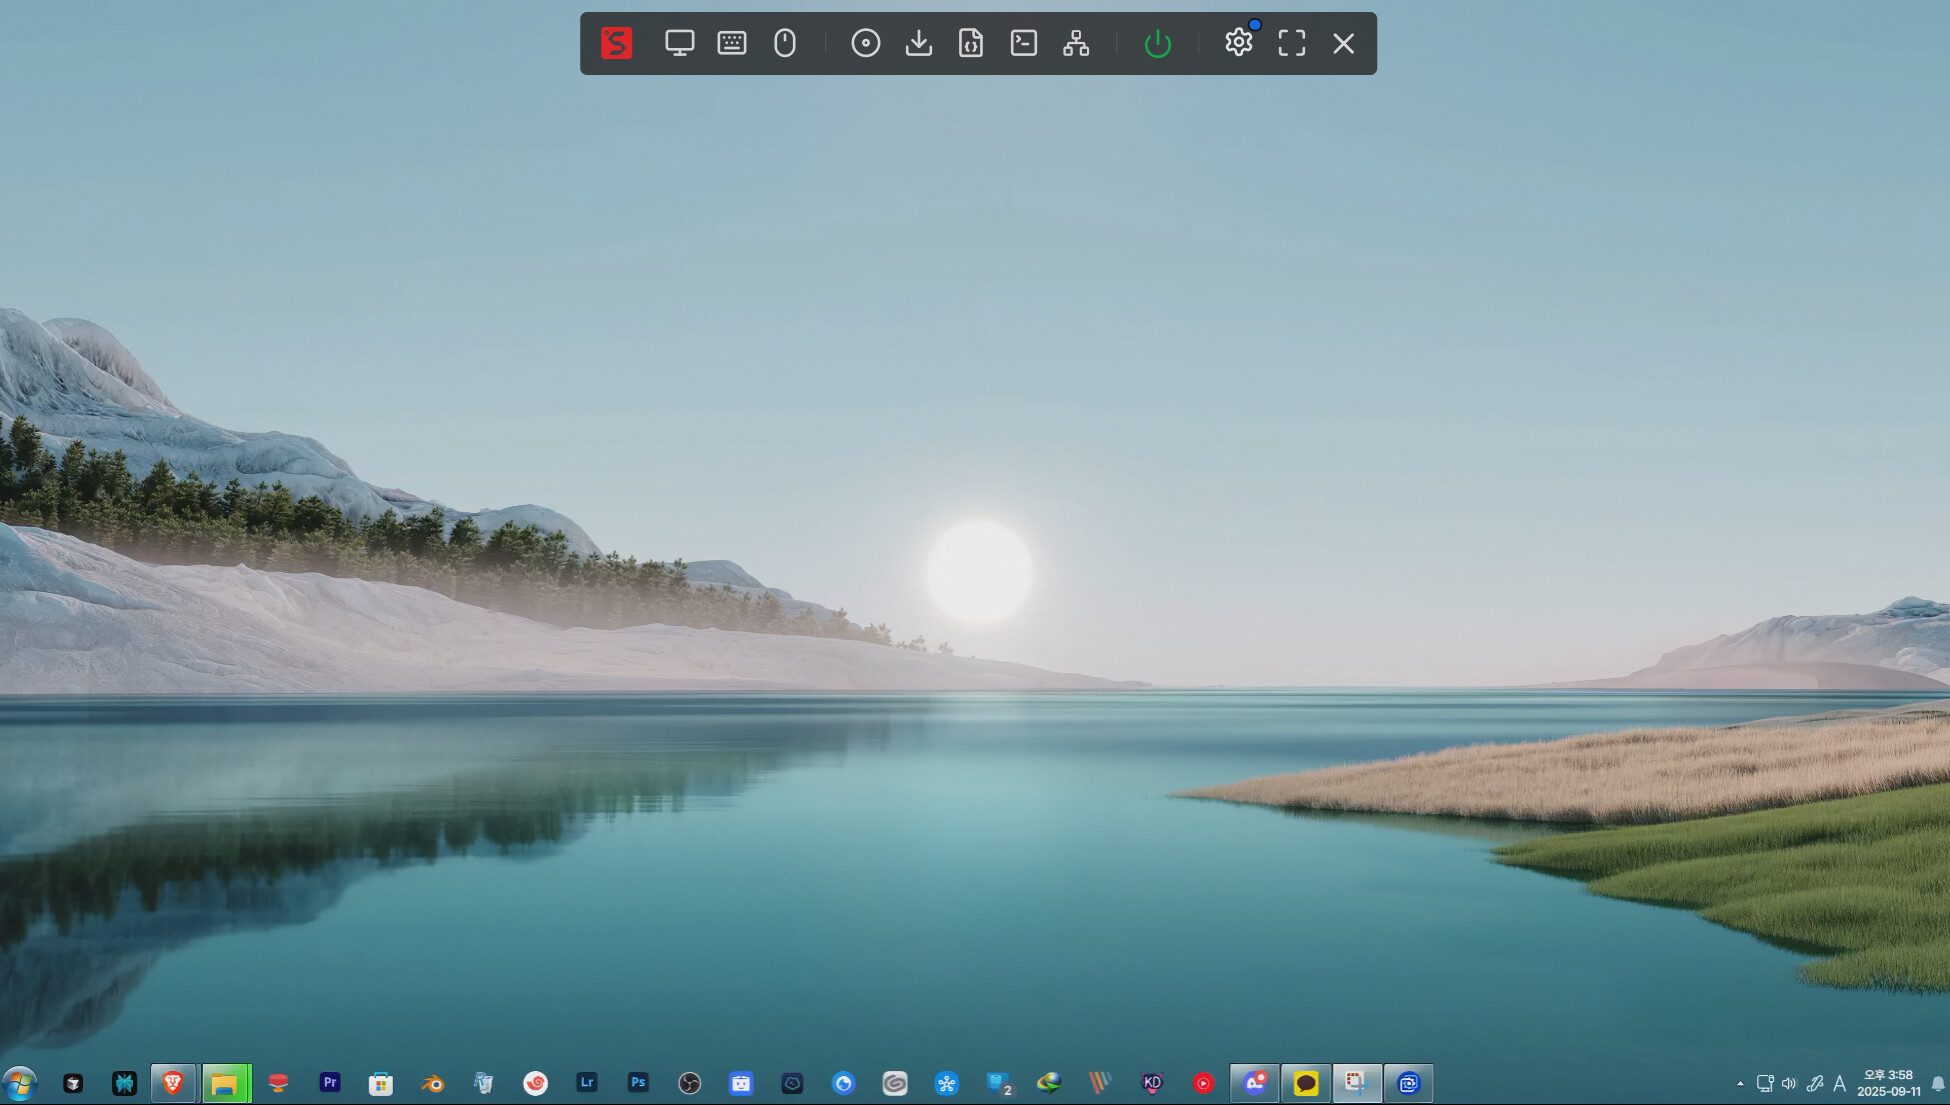Open the screen/video settings monitor icon

(679, 43)
